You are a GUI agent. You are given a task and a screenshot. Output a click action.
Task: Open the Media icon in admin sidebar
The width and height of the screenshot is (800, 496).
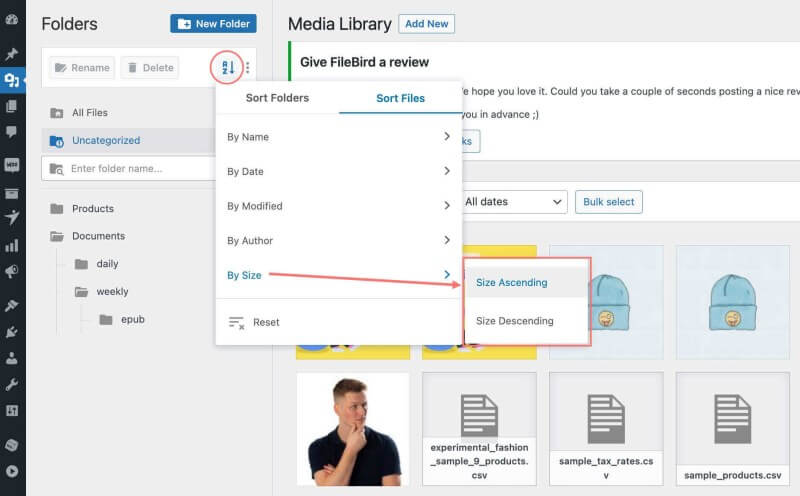click(12, 80)
